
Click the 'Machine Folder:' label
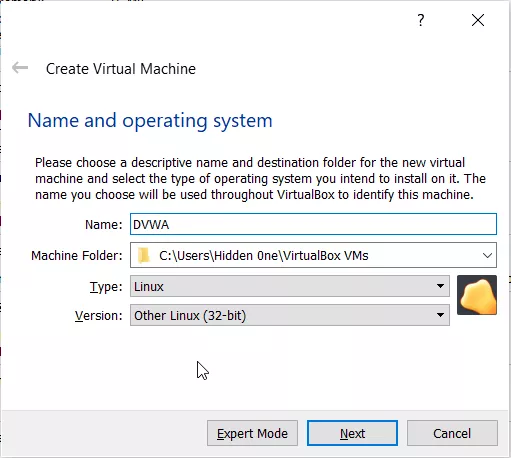point(77,256)
